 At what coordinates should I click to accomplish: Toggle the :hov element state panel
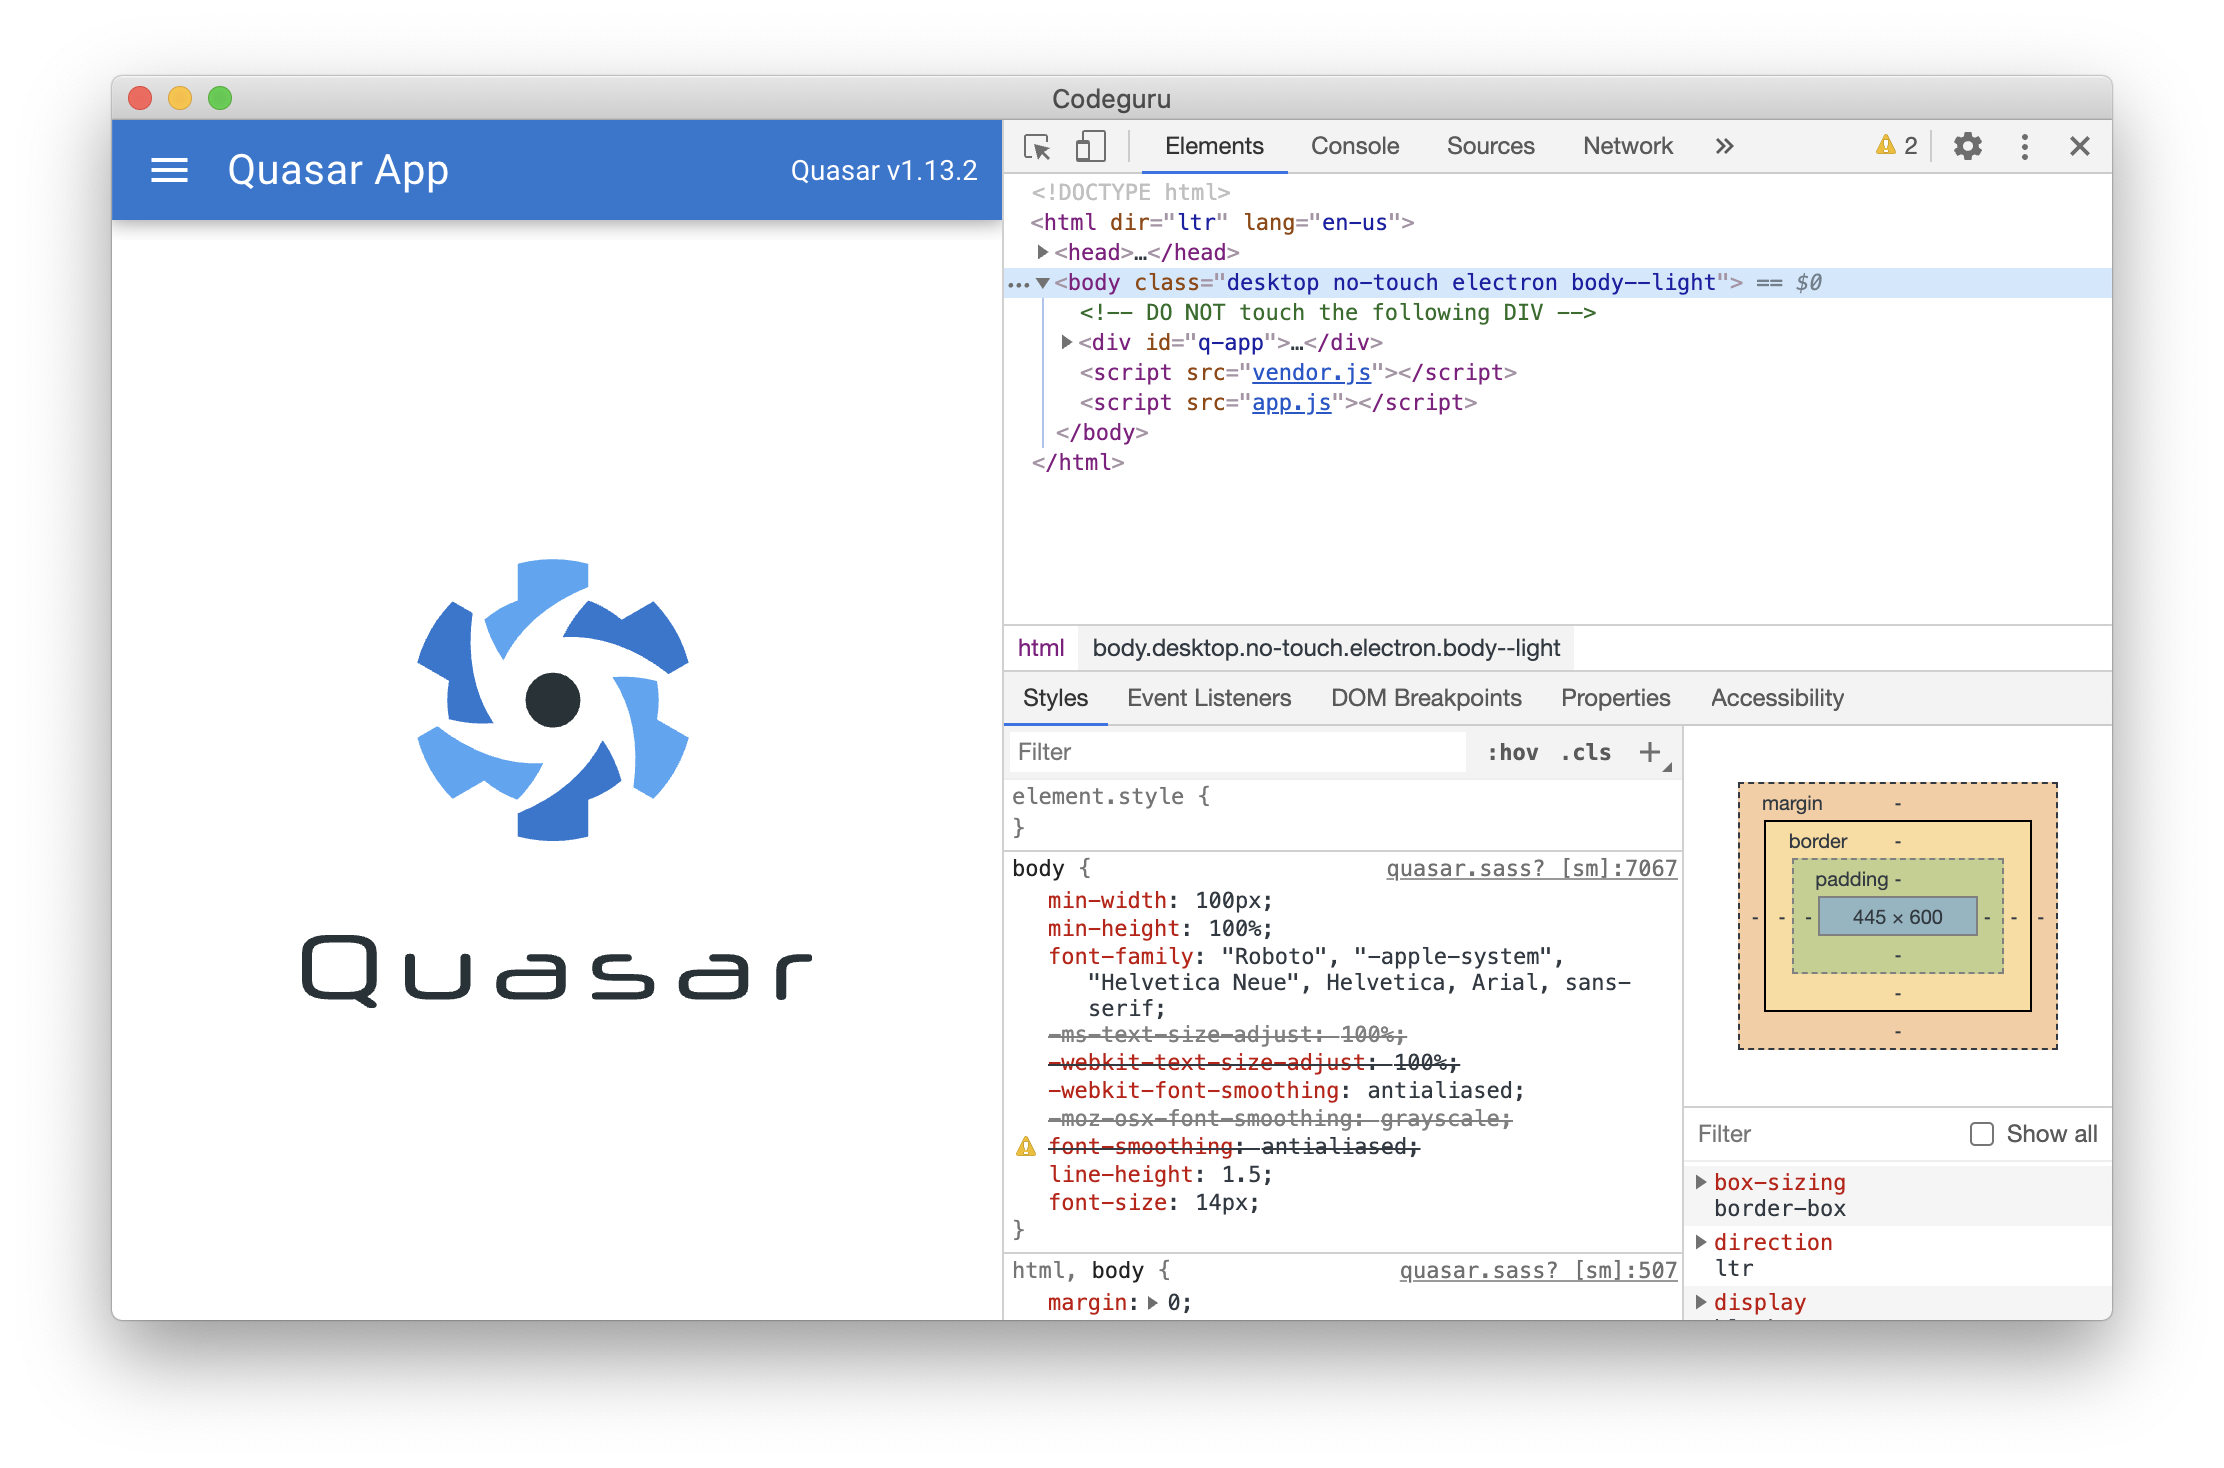point(1512,752)
